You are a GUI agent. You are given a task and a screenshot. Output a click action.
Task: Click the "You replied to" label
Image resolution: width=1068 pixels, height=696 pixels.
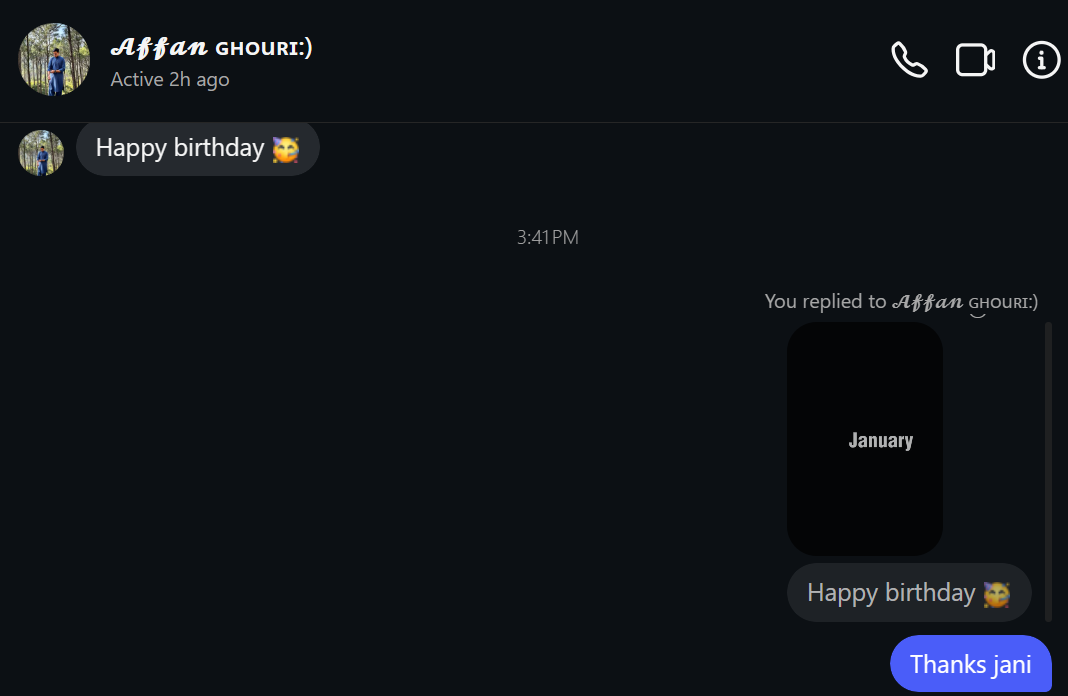825,302
